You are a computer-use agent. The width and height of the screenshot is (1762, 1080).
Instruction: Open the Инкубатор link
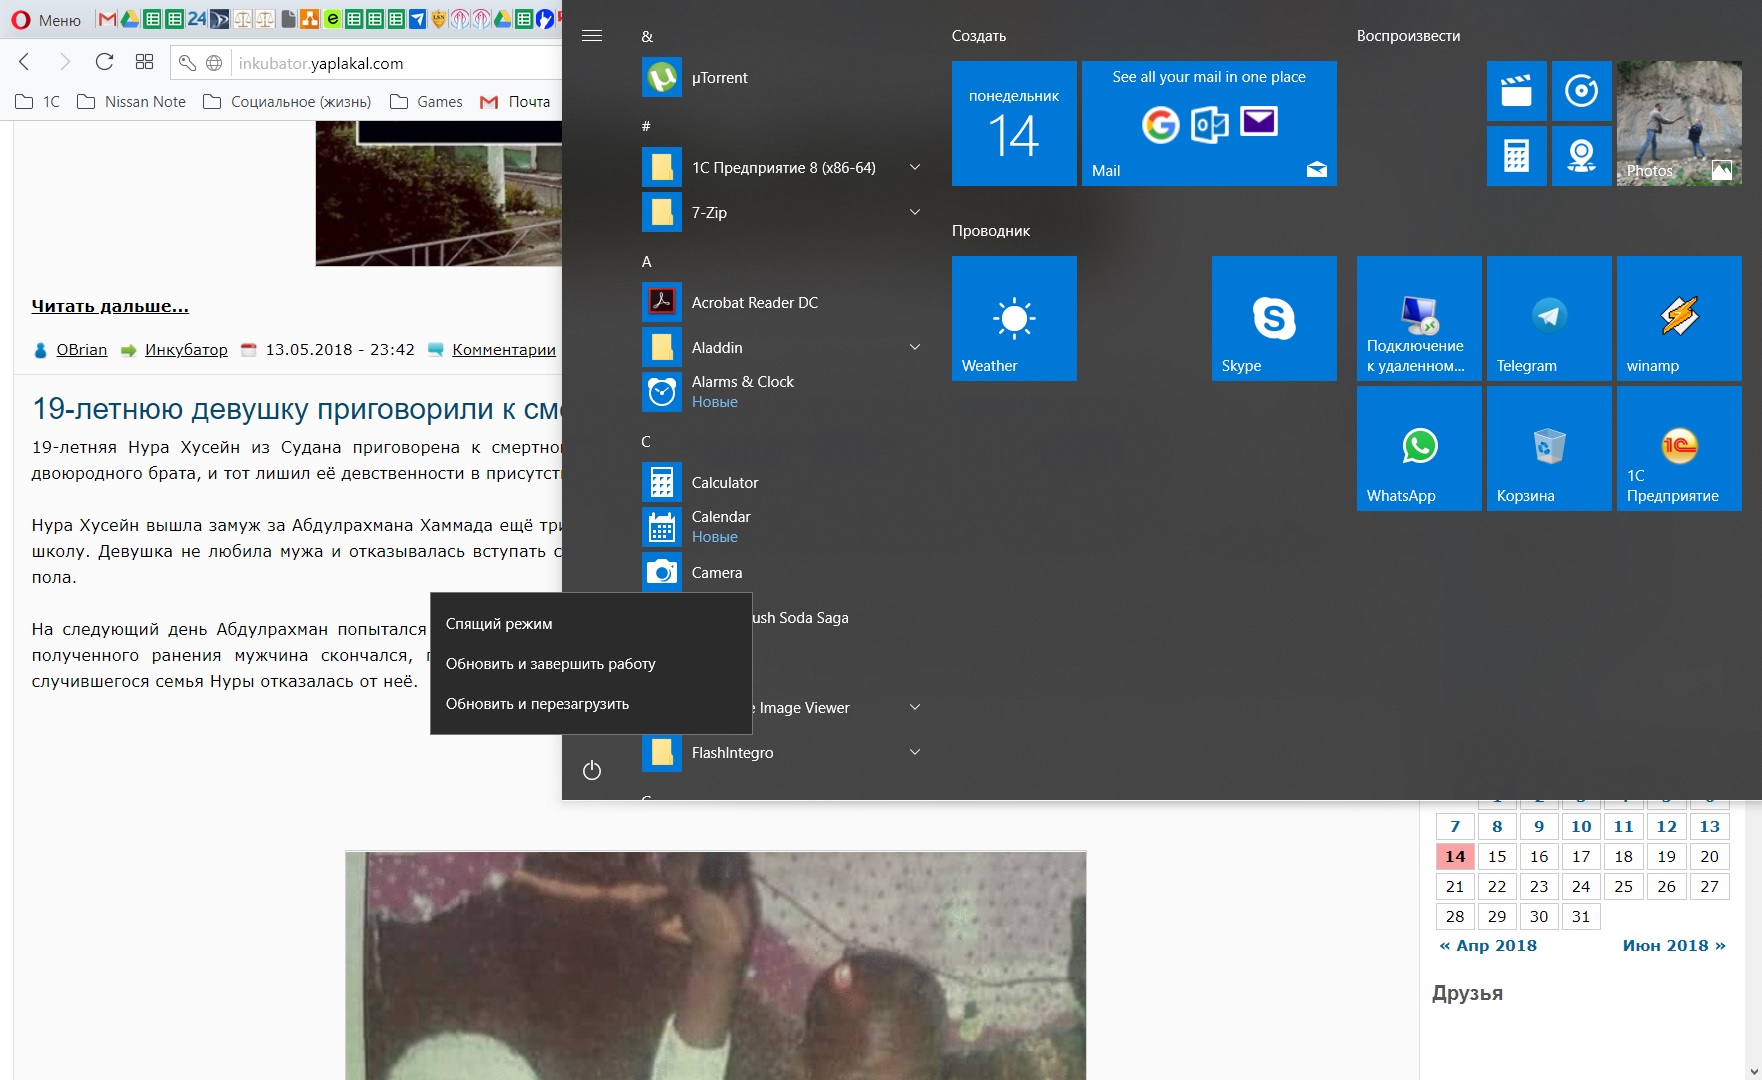186,350
